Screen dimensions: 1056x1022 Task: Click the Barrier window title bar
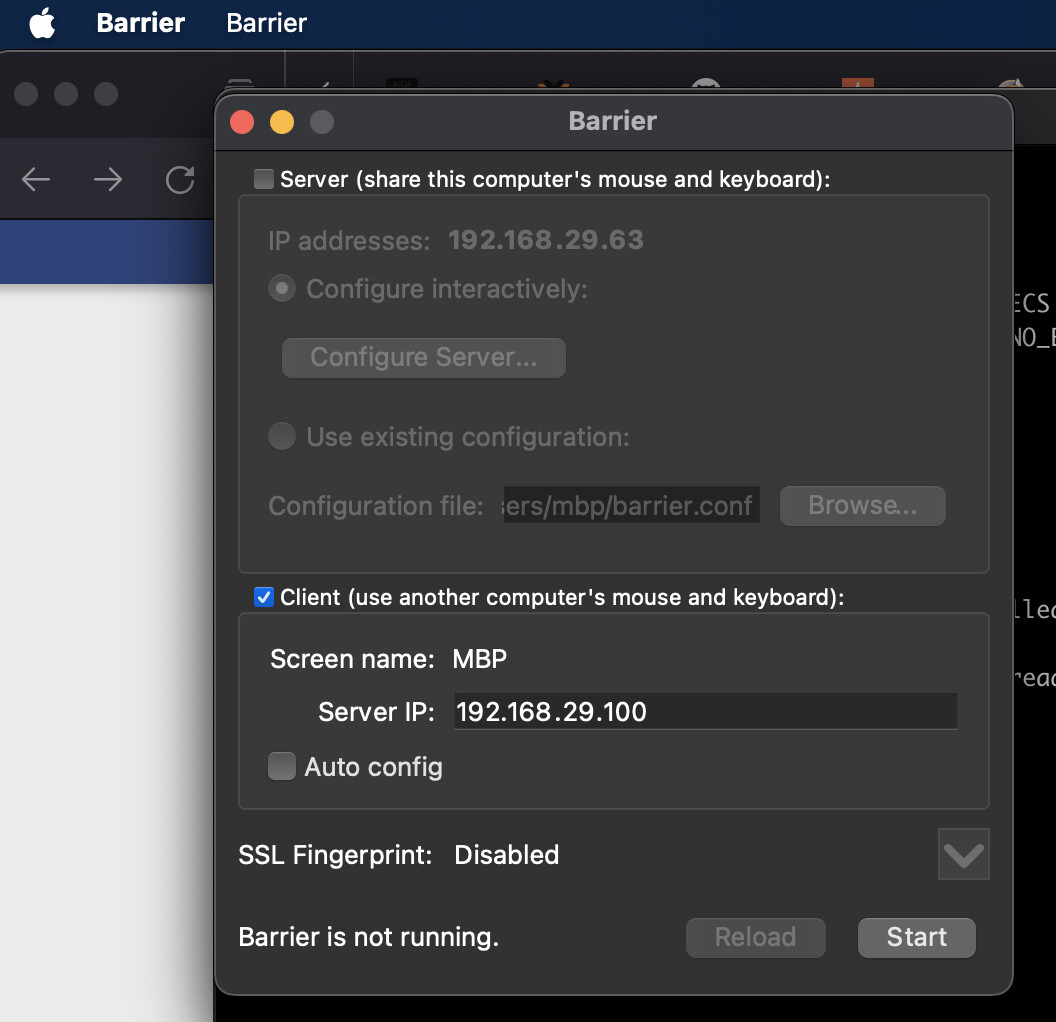point(613,120)
